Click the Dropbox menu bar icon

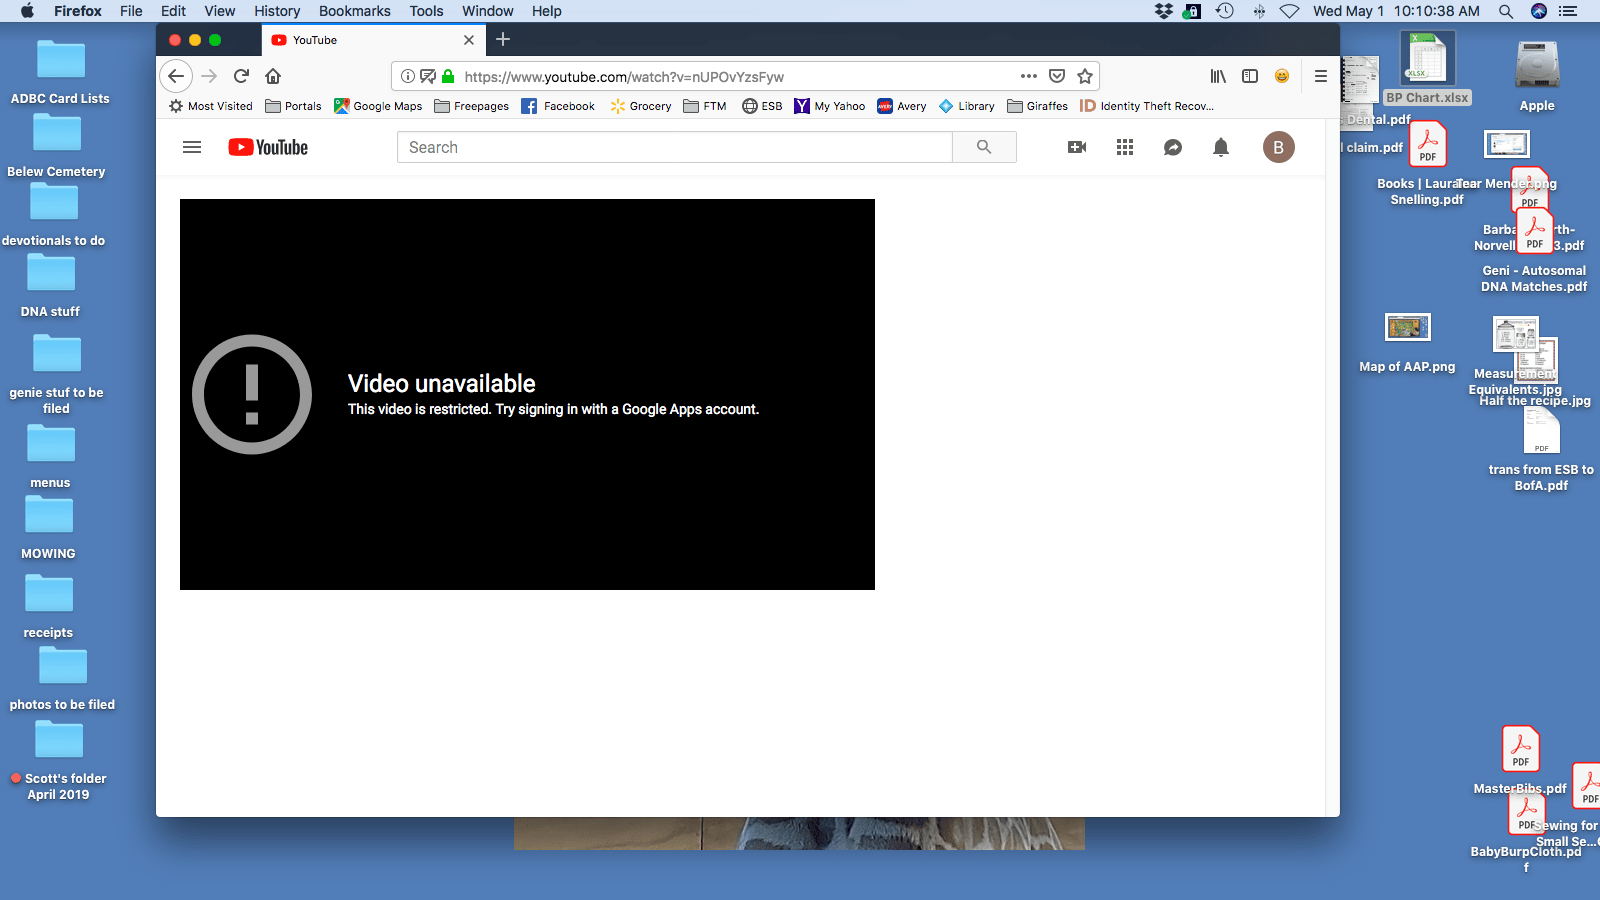(1163, 11)
